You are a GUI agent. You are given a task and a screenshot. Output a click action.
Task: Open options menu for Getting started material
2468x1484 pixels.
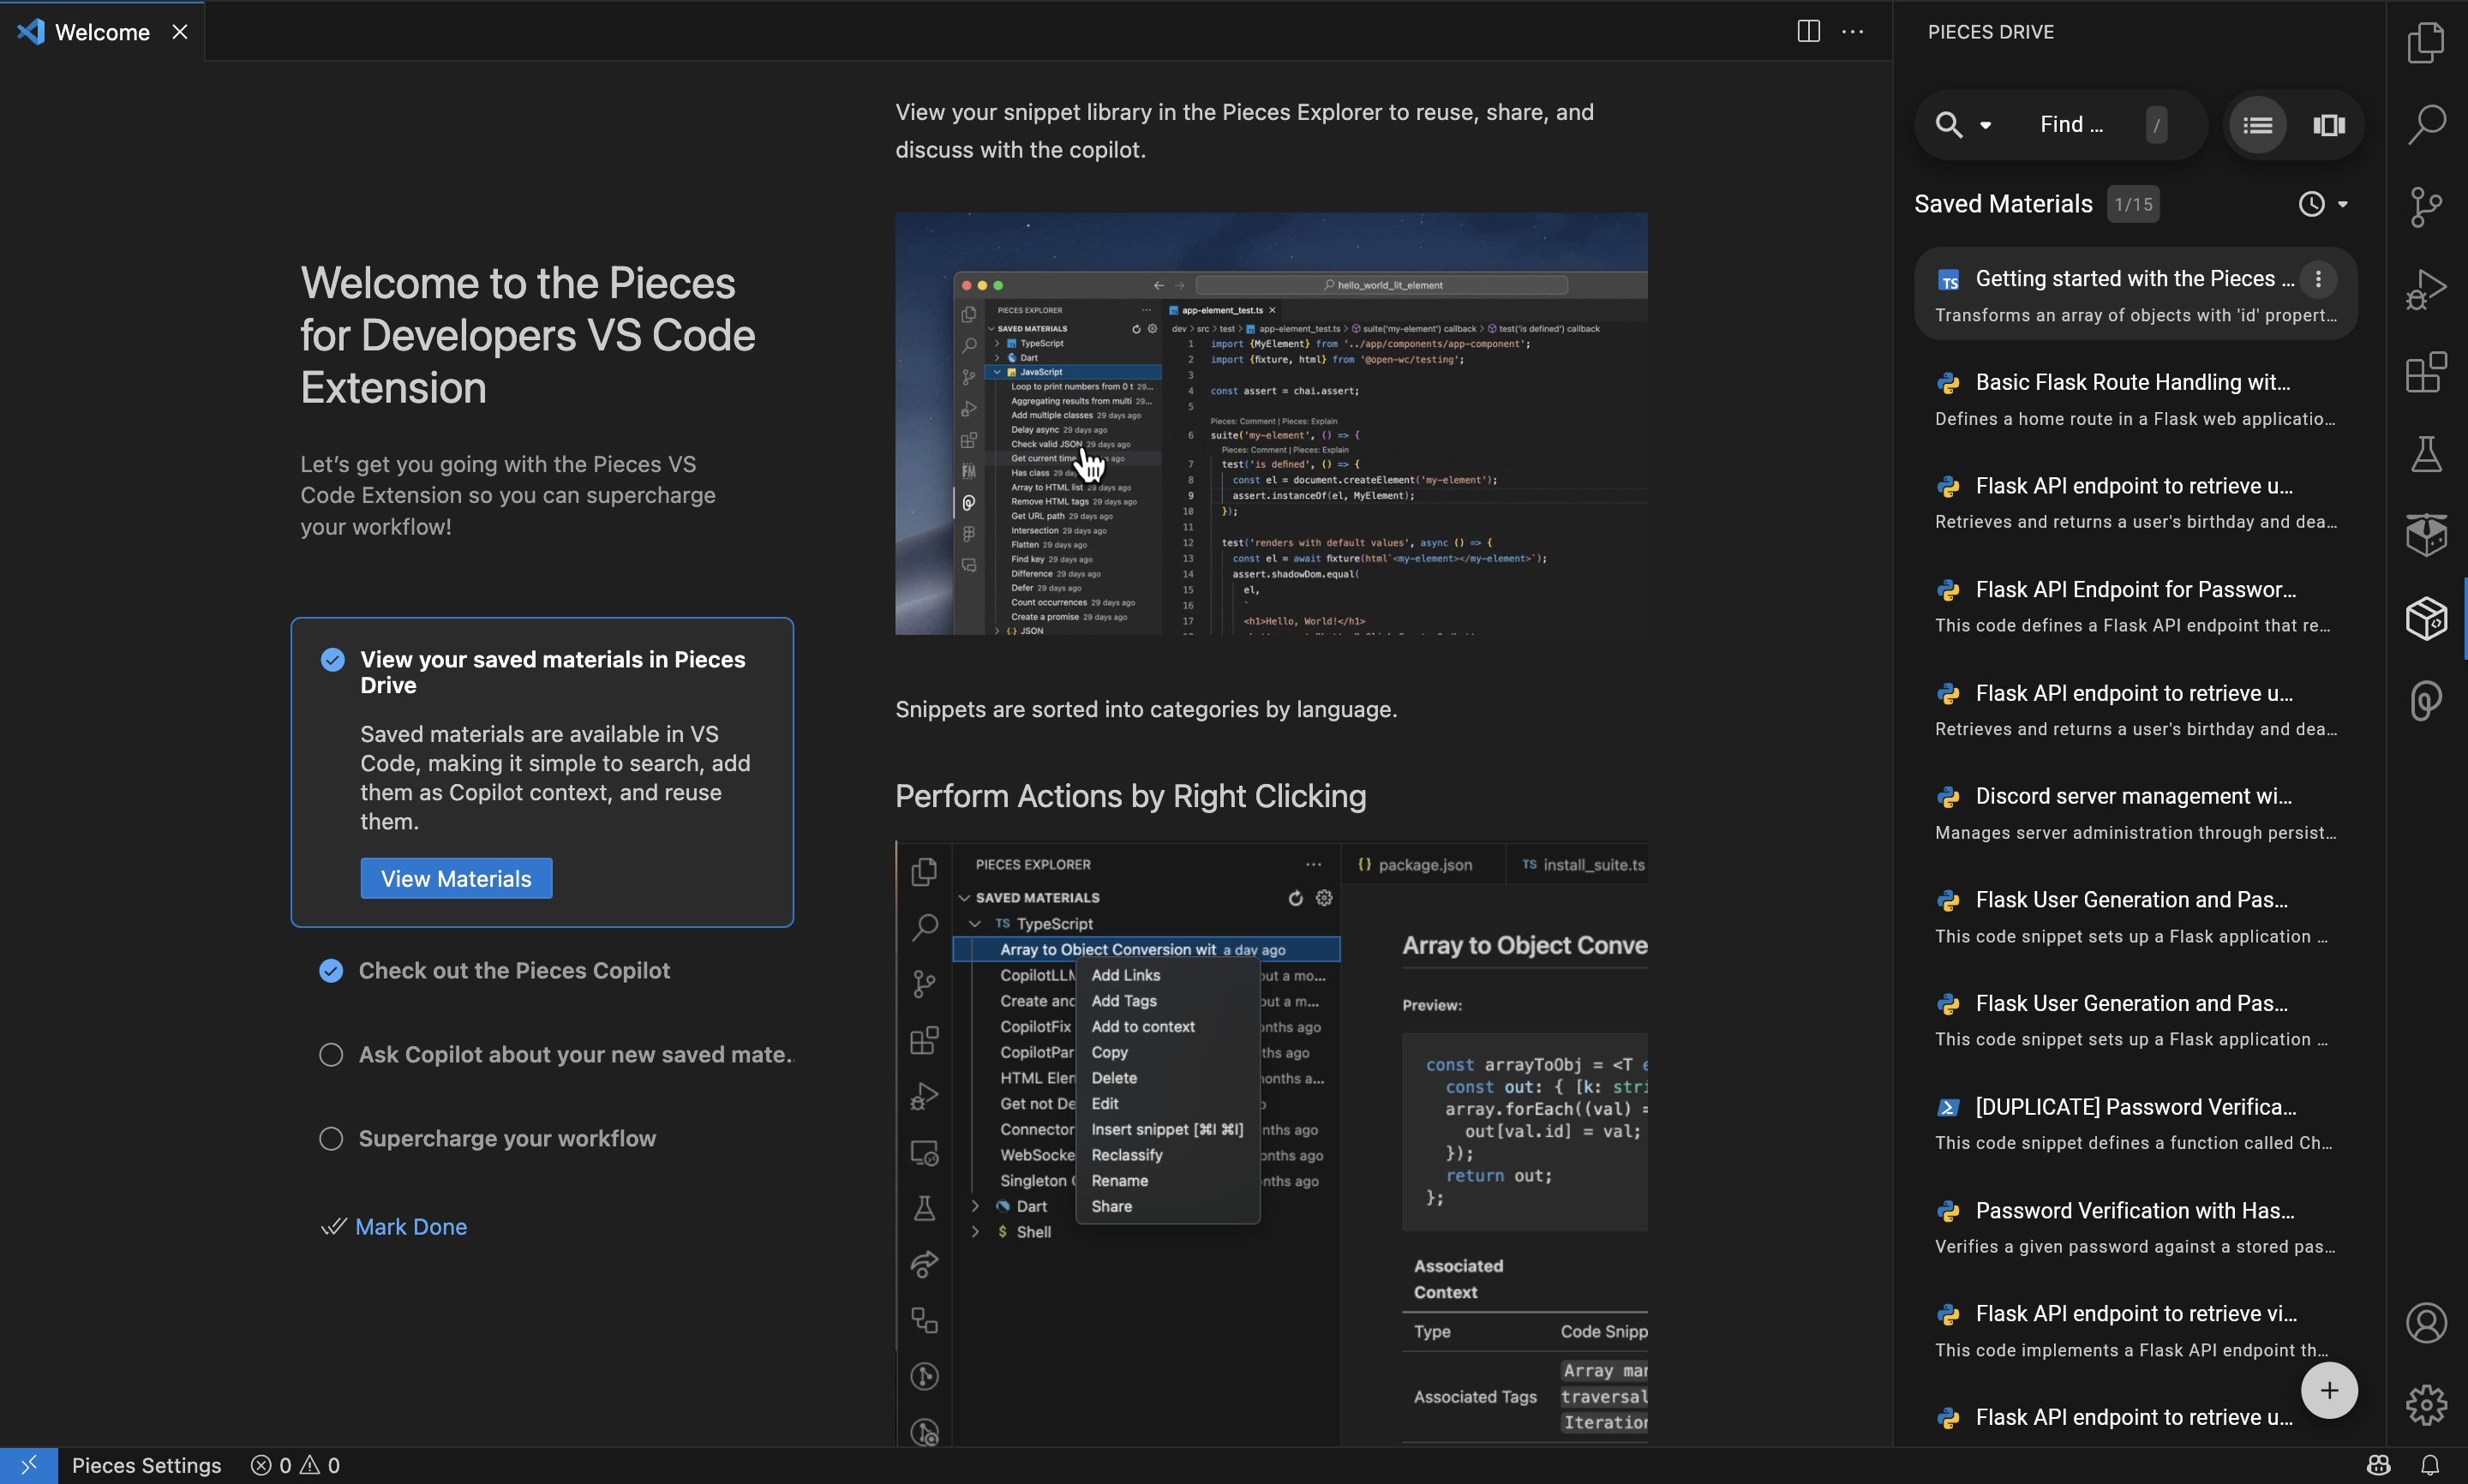pyautogui.click(x=2318, y=279)
